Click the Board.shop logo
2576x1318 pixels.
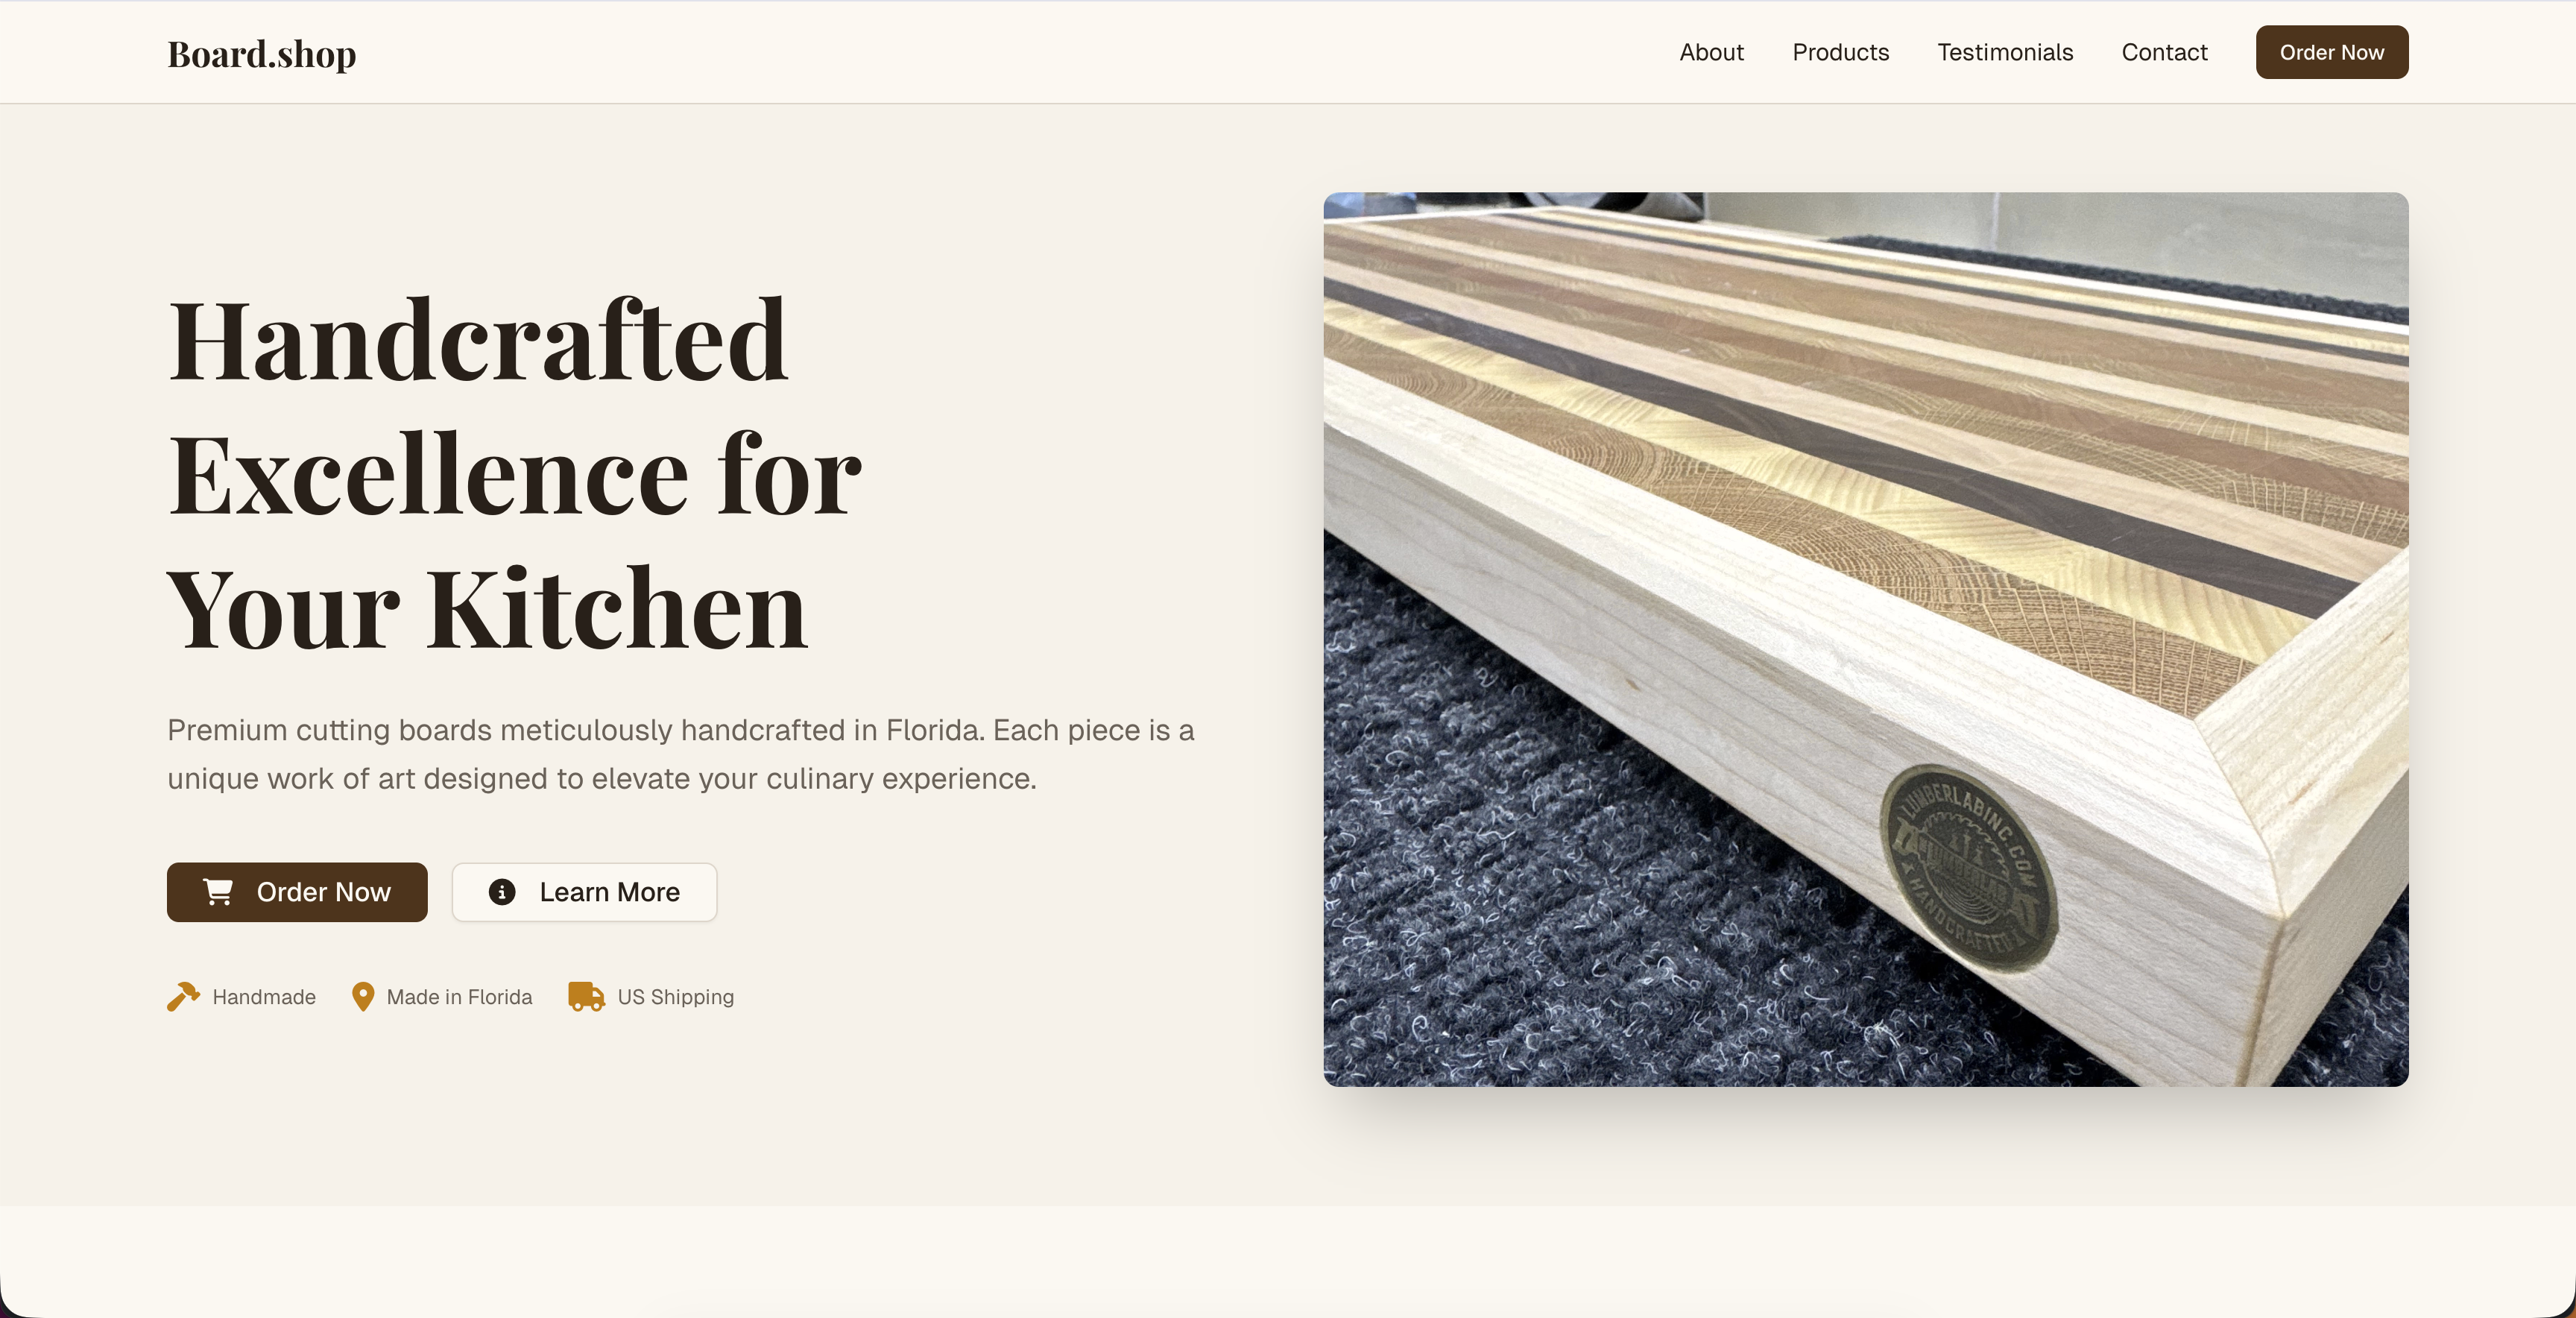pyautogui.click(x=262, y=53)
